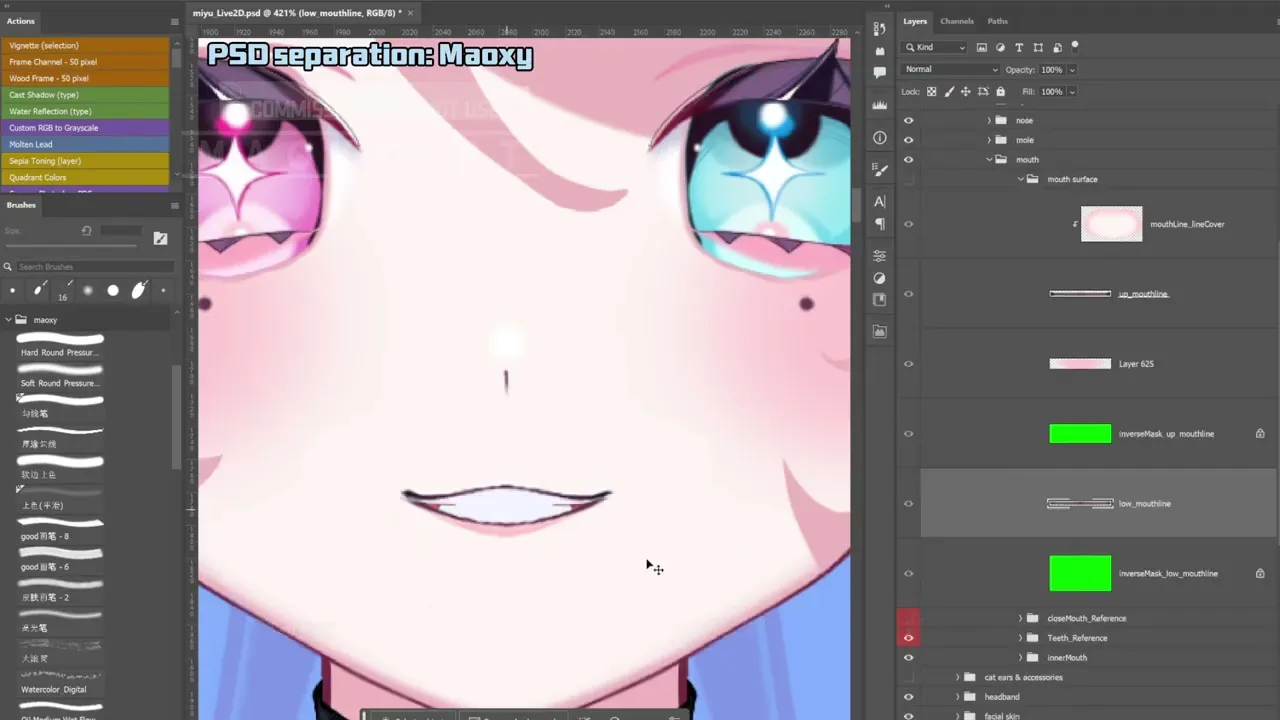Open the Comments panel speech-bubble icon

coord(880,72)
